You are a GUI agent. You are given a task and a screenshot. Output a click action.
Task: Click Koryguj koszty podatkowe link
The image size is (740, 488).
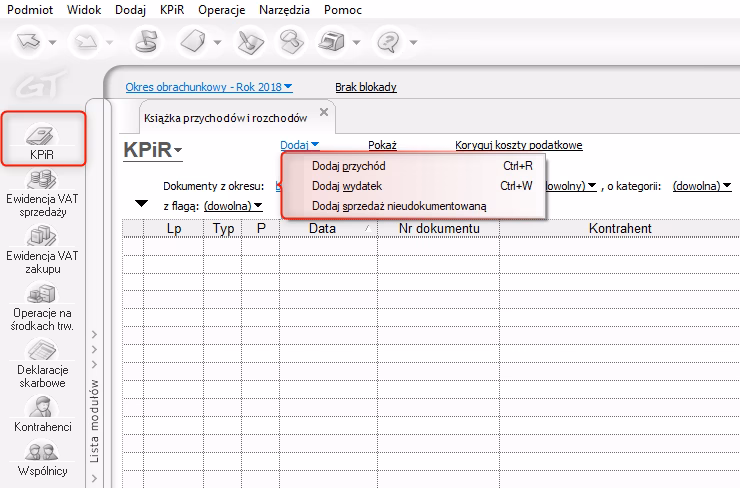click(x=519, y=145)
